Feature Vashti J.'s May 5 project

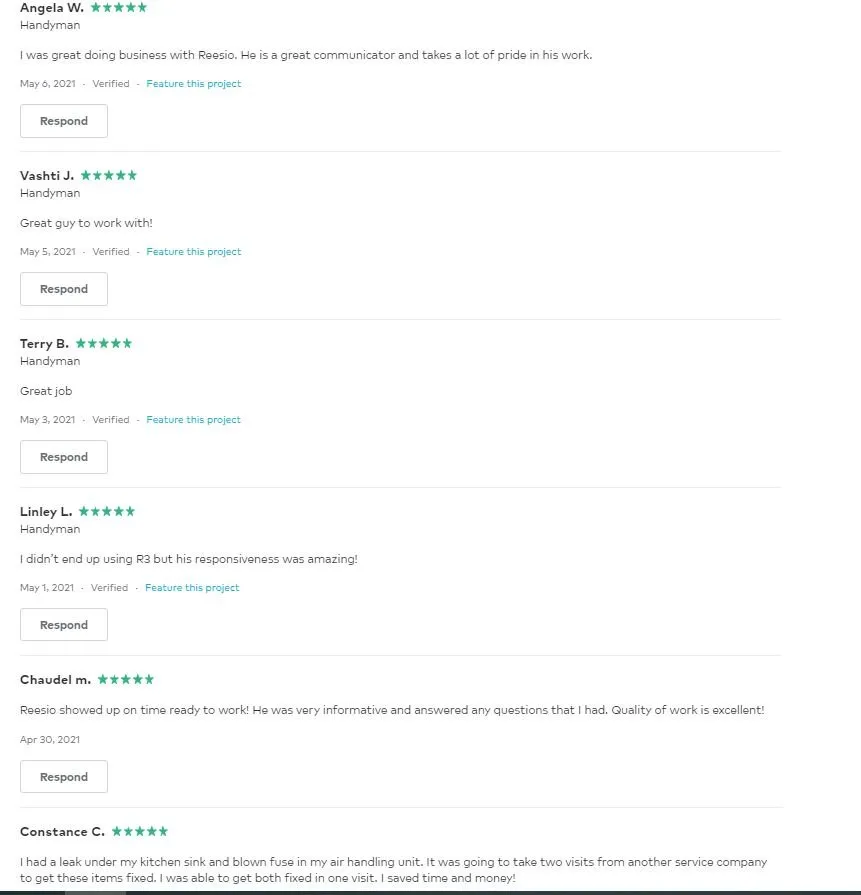pos(194,252)
